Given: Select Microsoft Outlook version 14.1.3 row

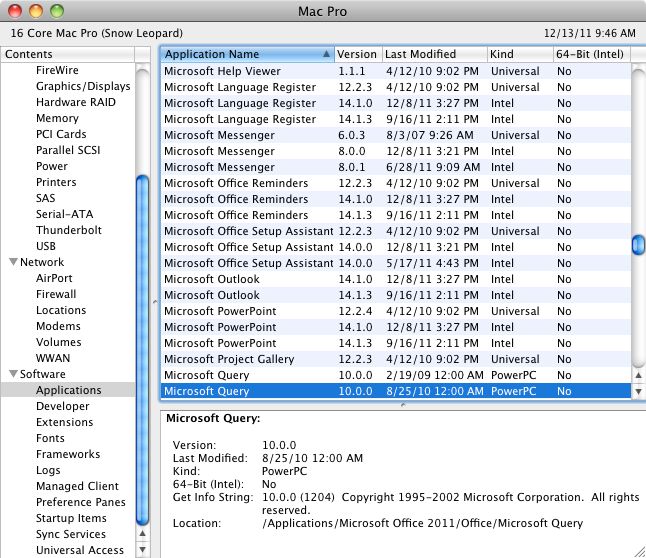Looking at the screenshot, I should click(x=396, y=295).
